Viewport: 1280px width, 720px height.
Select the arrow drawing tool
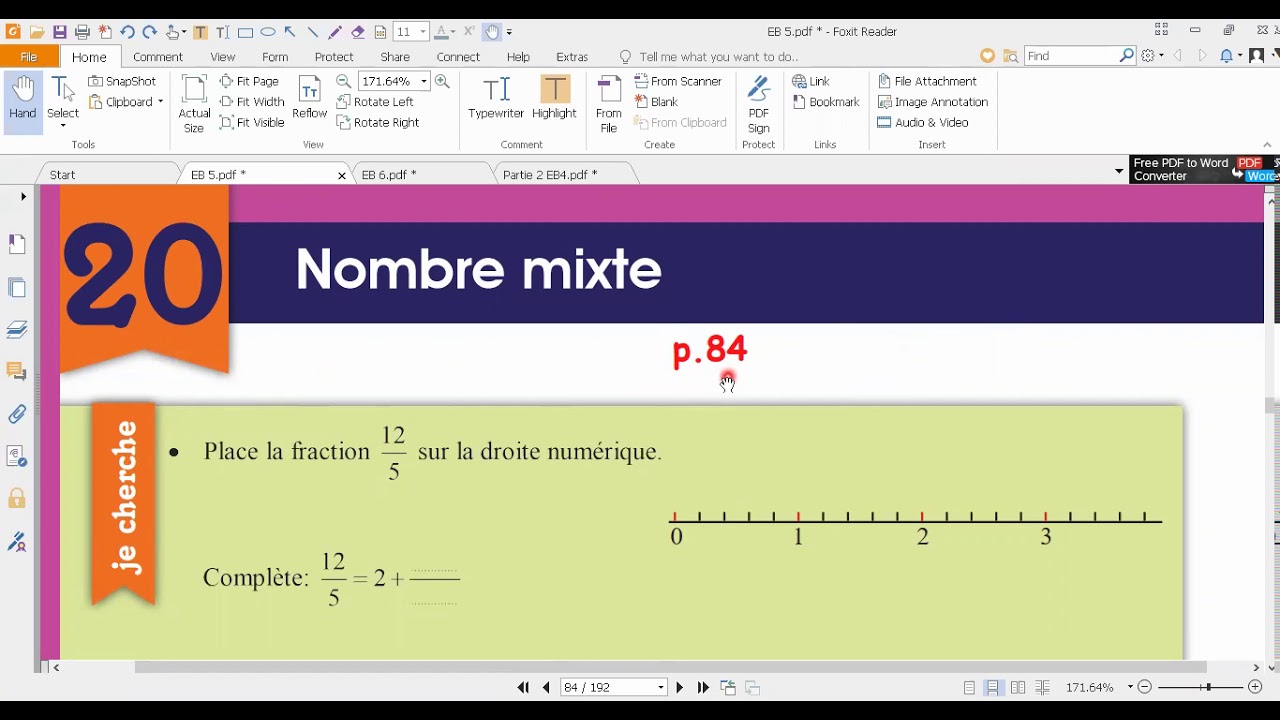coord(290,32)
